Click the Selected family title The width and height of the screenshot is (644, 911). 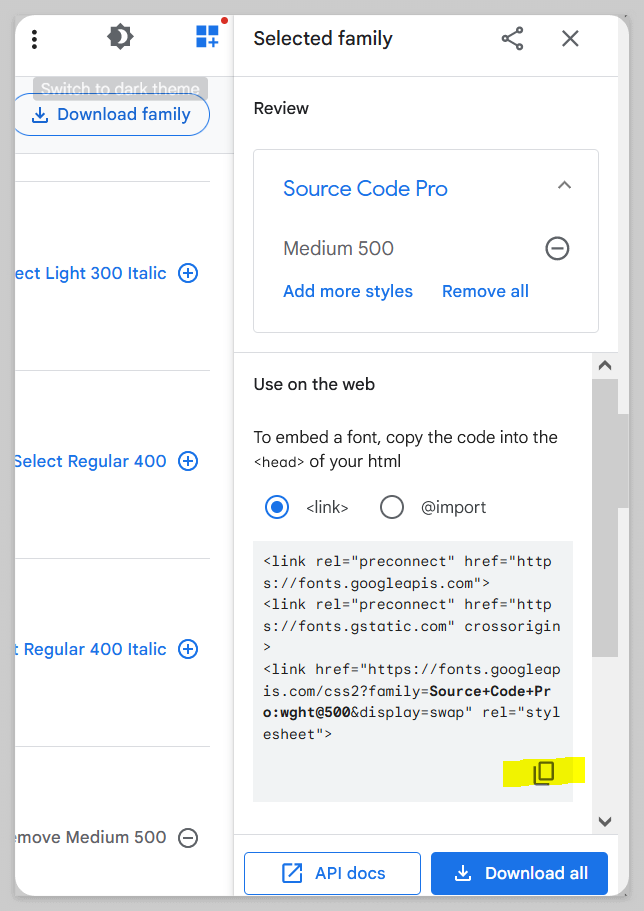pyautogui.click(x=323, y=38)
